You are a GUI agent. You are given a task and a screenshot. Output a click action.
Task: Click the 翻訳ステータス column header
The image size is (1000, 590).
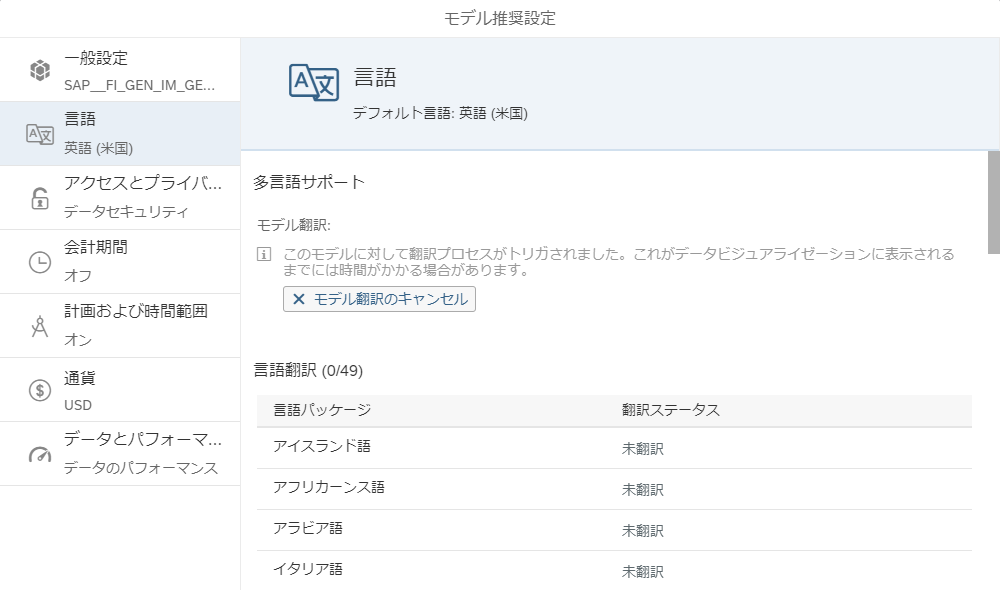[670, 410]
